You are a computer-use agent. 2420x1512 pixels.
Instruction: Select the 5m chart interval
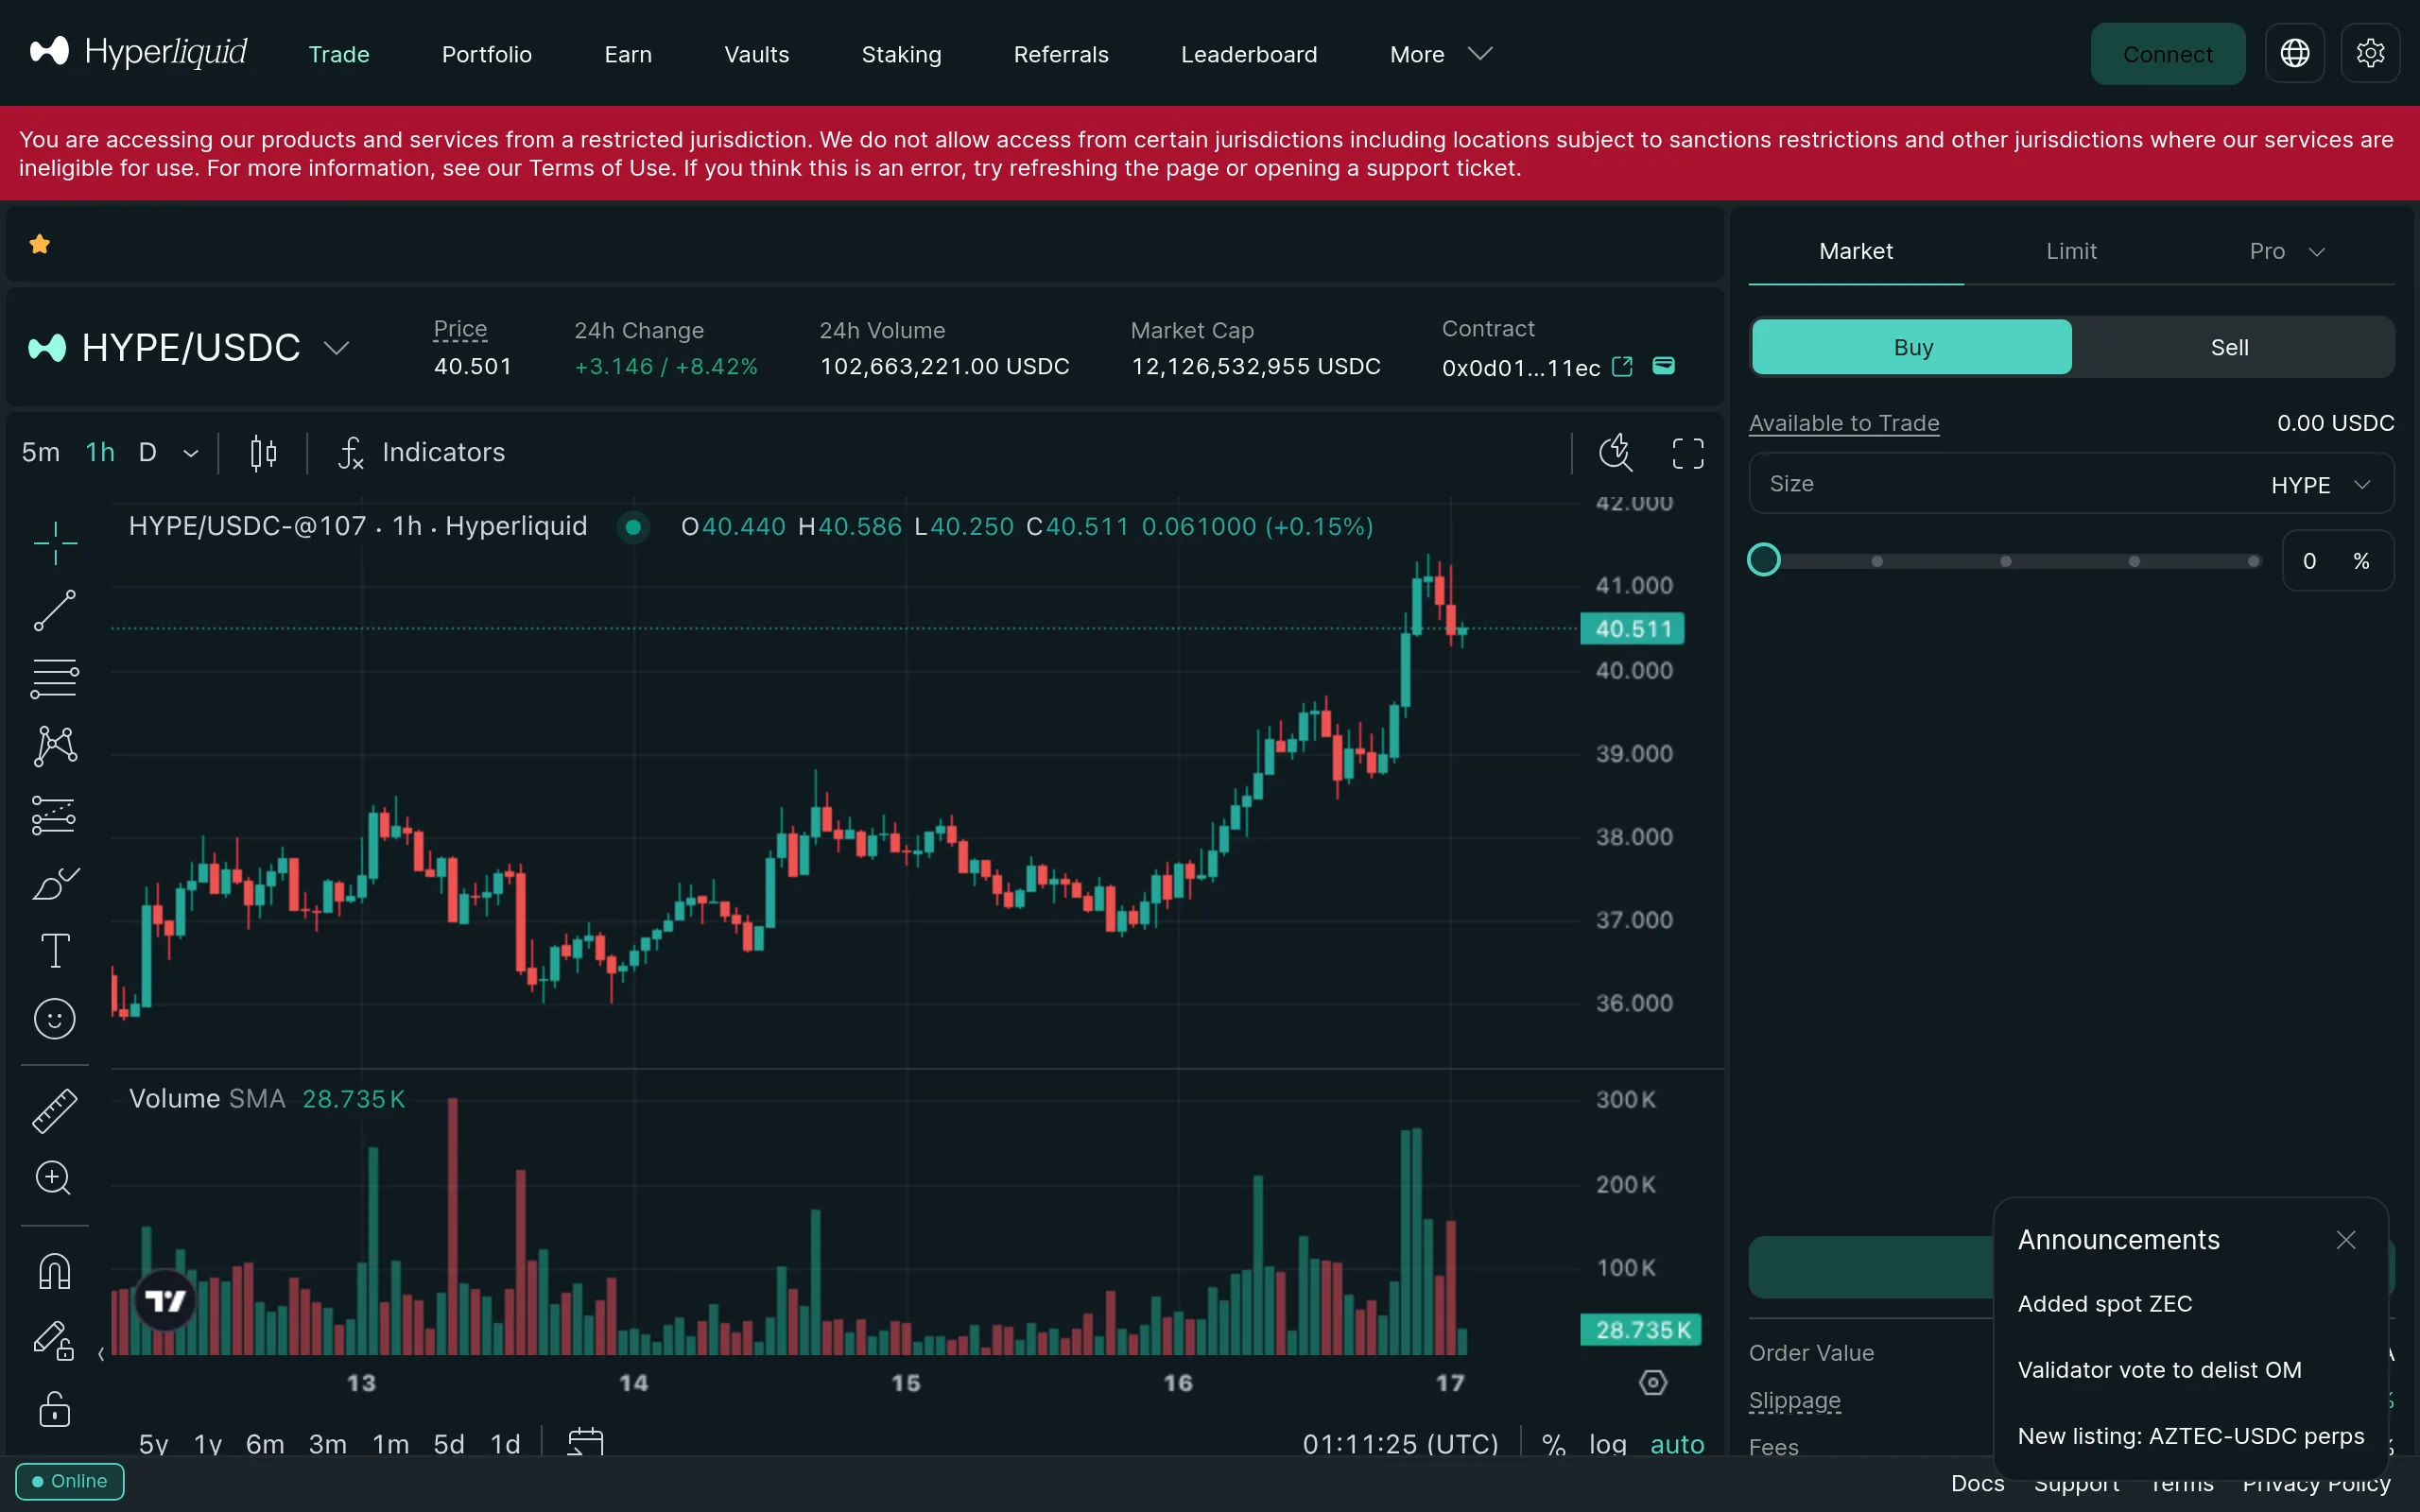pyautogui.click(x=41, y=453)
